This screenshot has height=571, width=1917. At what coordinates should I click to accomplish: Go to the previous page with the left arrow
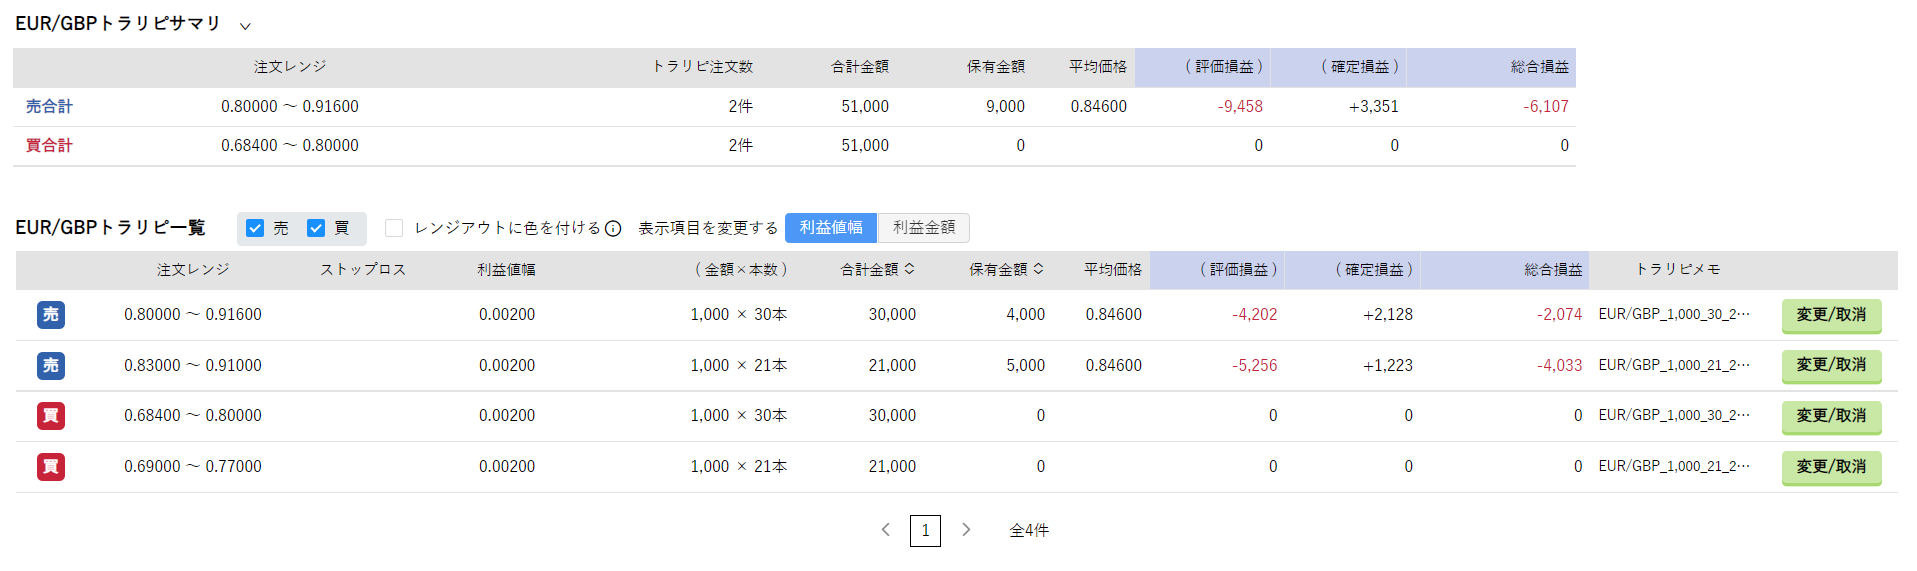coord(886,530)
